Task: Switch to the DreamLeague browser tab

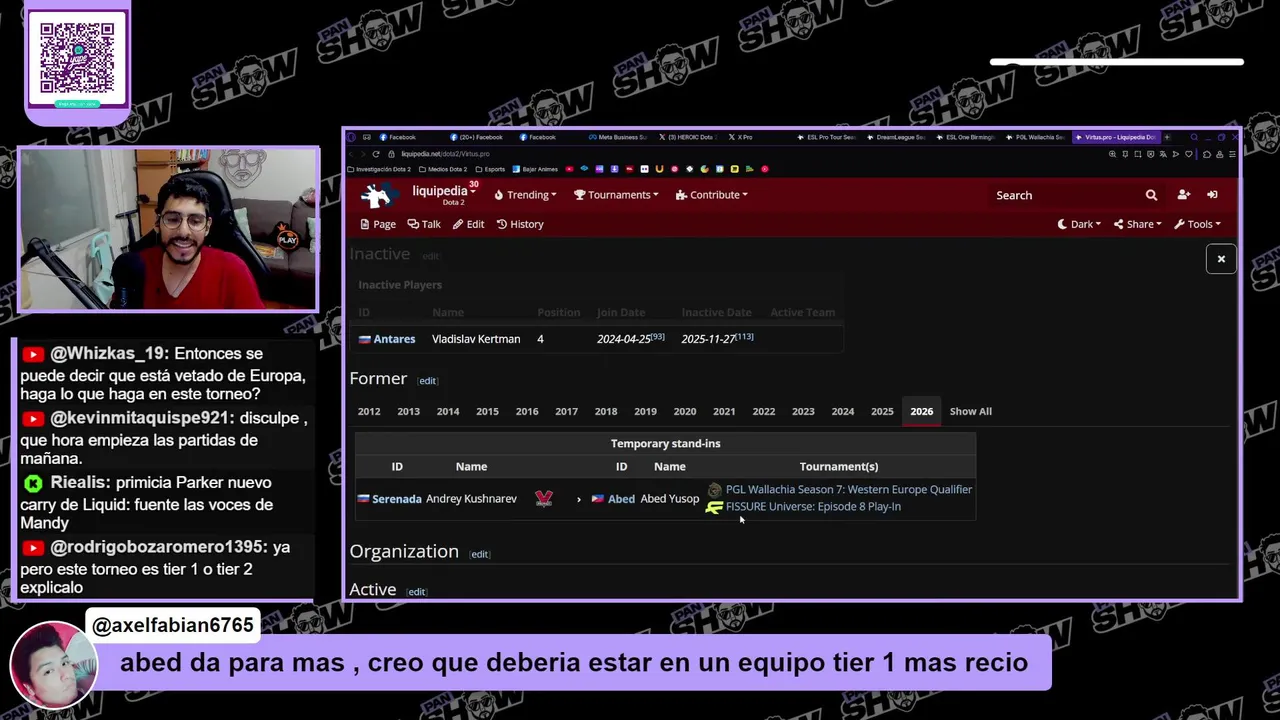Action: pyautogui.click(x=896, y=137)
